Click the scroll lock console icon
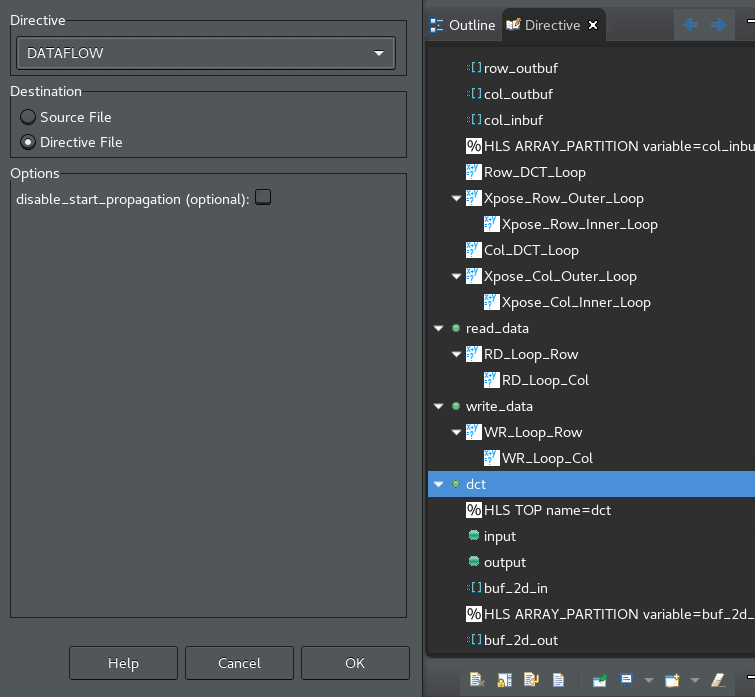 tap(503, 680)
